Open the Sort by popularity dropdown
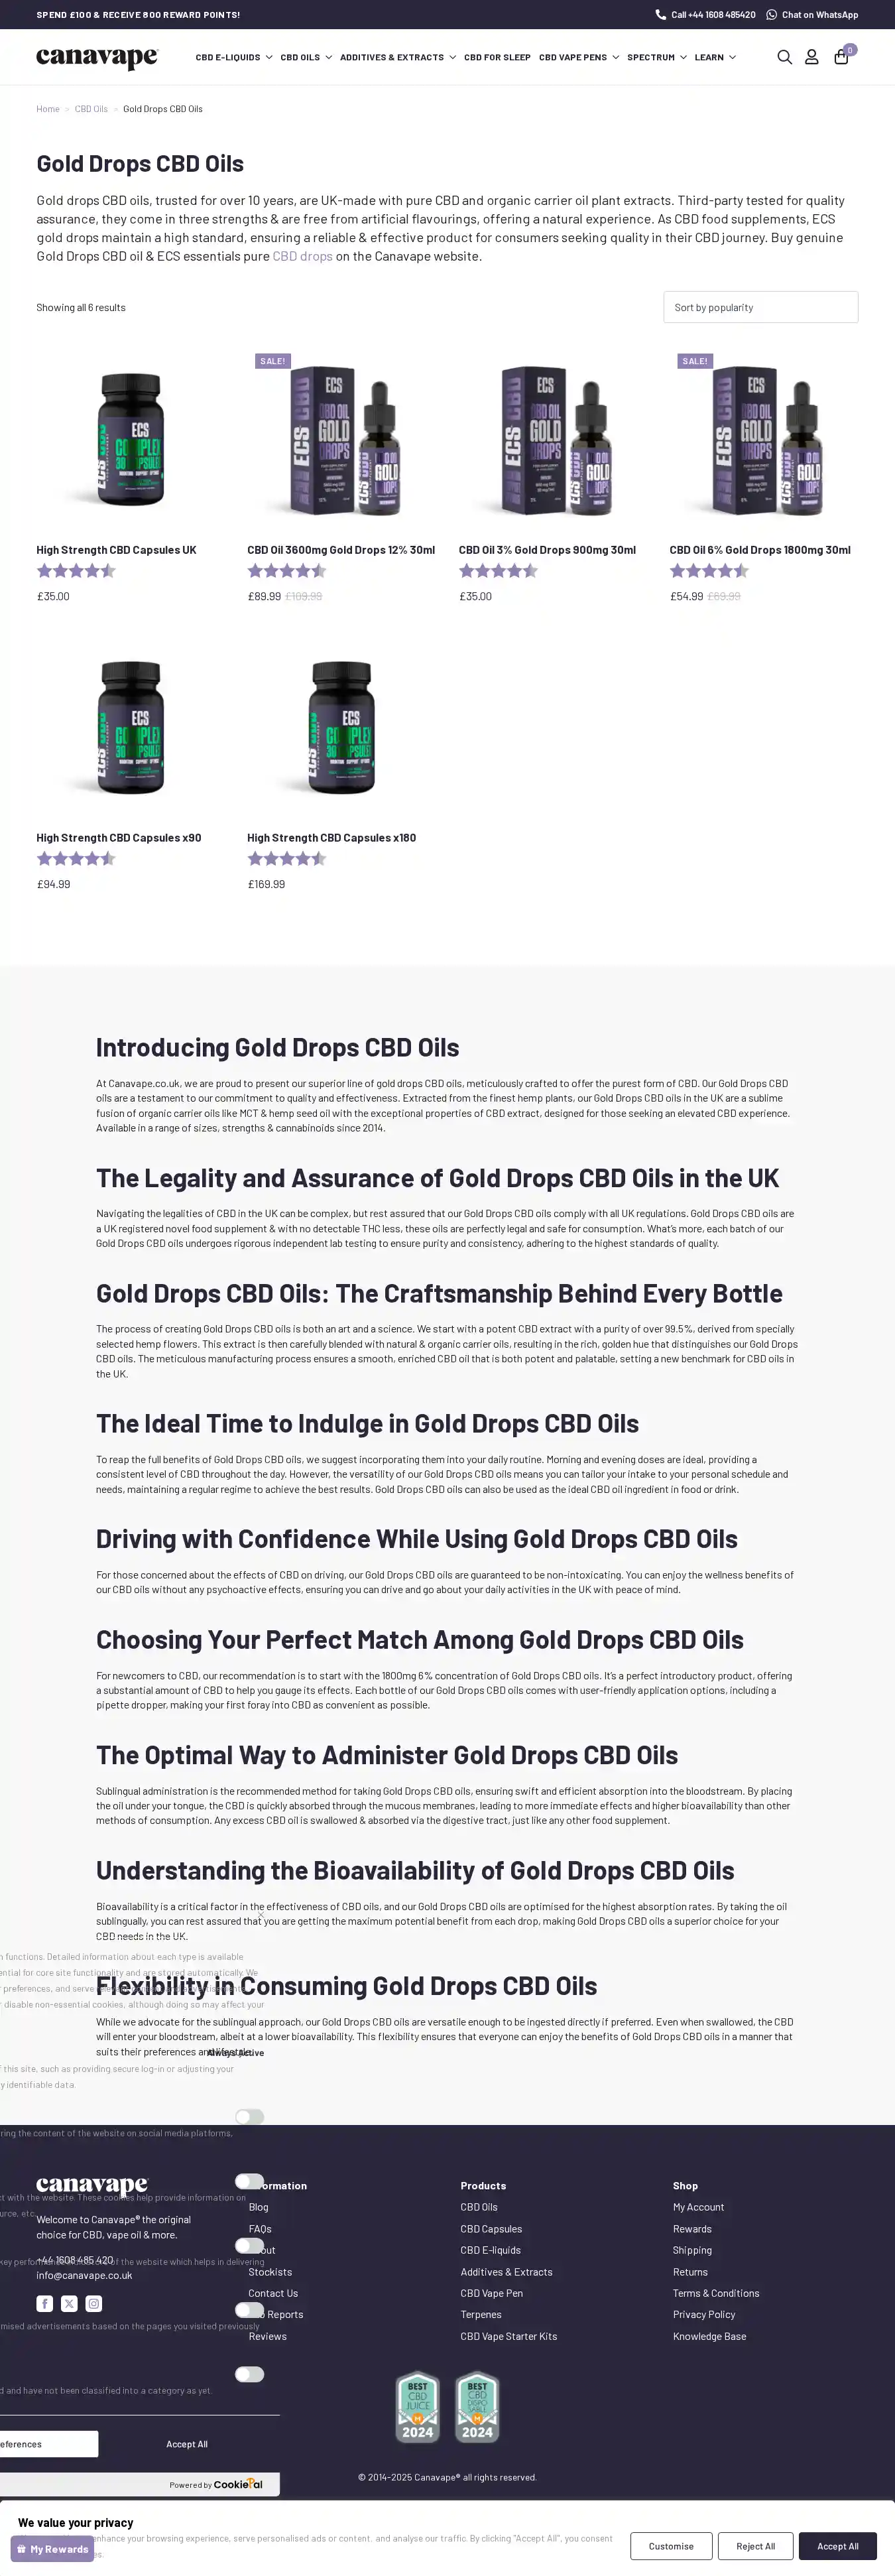 760,307
